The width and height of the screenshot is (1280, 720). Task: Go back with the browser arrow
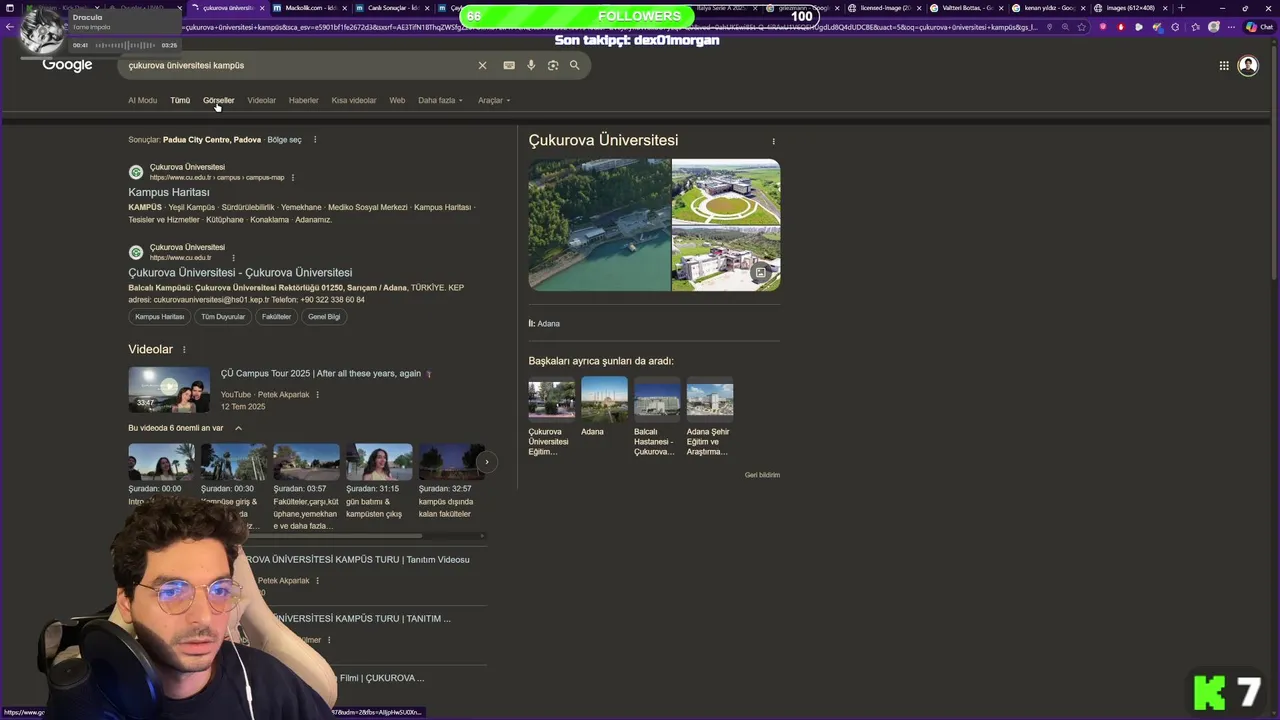click(9, 27)
